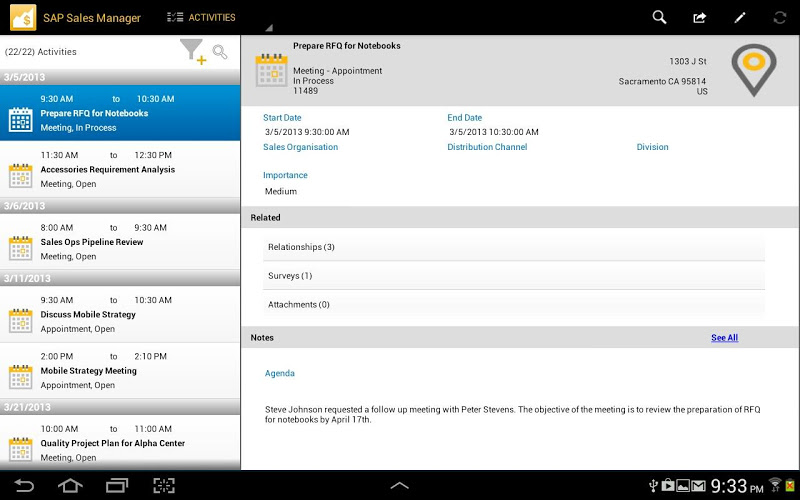
Task: Click the USB status icon
Action: [653, 486]
